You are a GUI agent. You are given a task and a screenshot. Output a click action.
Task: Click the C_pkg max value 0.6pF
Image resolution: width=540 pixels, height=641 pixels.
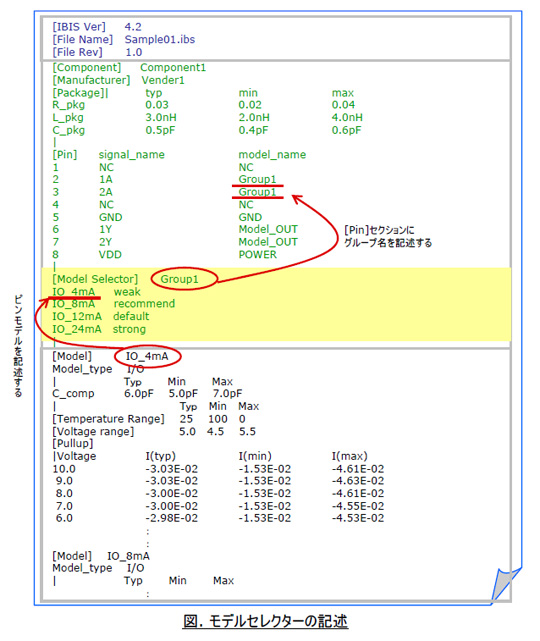pos(347,130)
